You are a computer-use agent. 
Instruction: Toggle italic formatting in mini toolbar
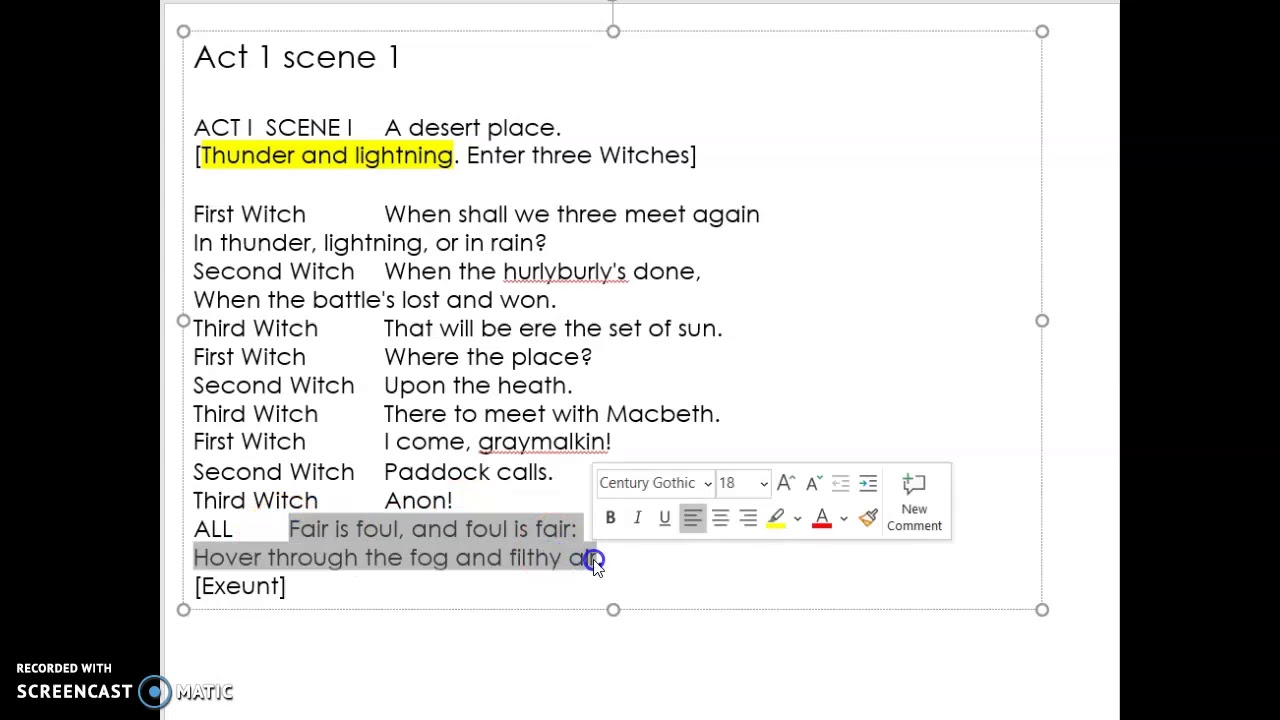click(x=637, y=518)
